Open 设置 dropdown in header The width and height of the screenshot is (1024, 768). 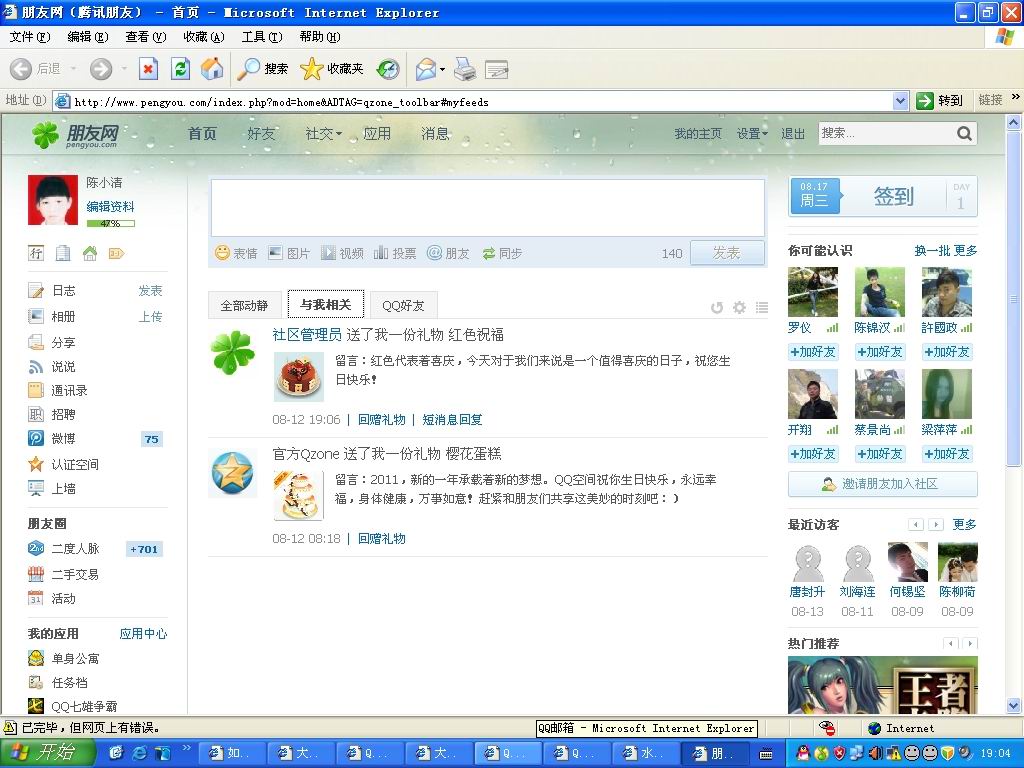tap(752, 134)
